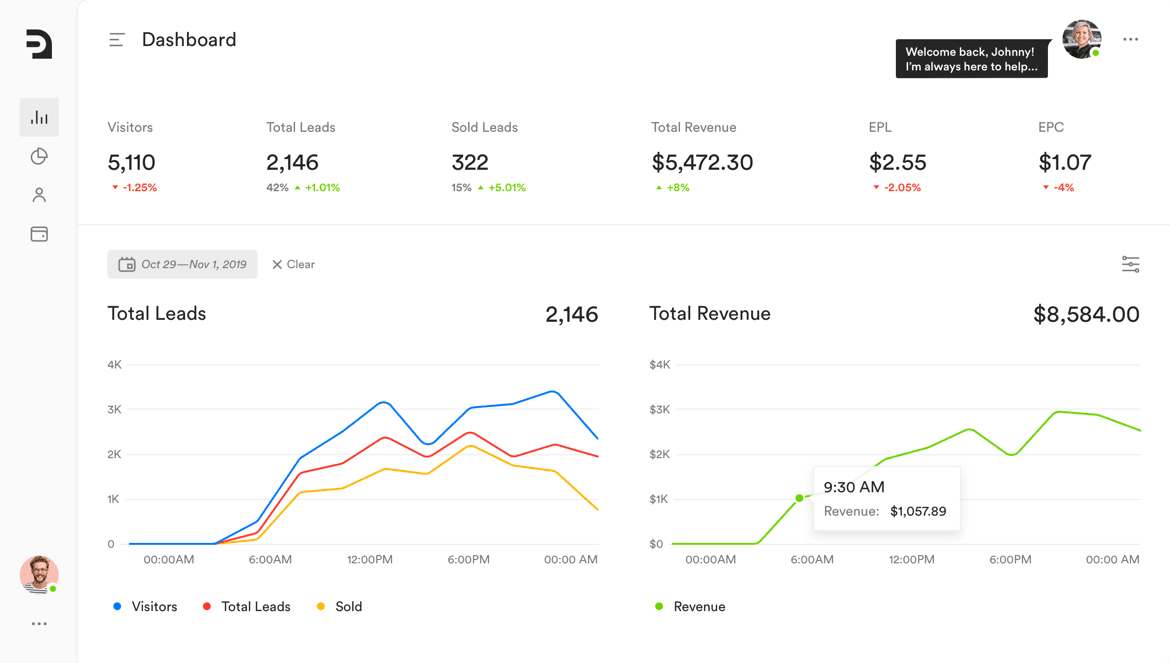Viewport: 1170px width, 663px height.
Task: Open the top-right three-dot options menu
Action: coord(1130,40)
